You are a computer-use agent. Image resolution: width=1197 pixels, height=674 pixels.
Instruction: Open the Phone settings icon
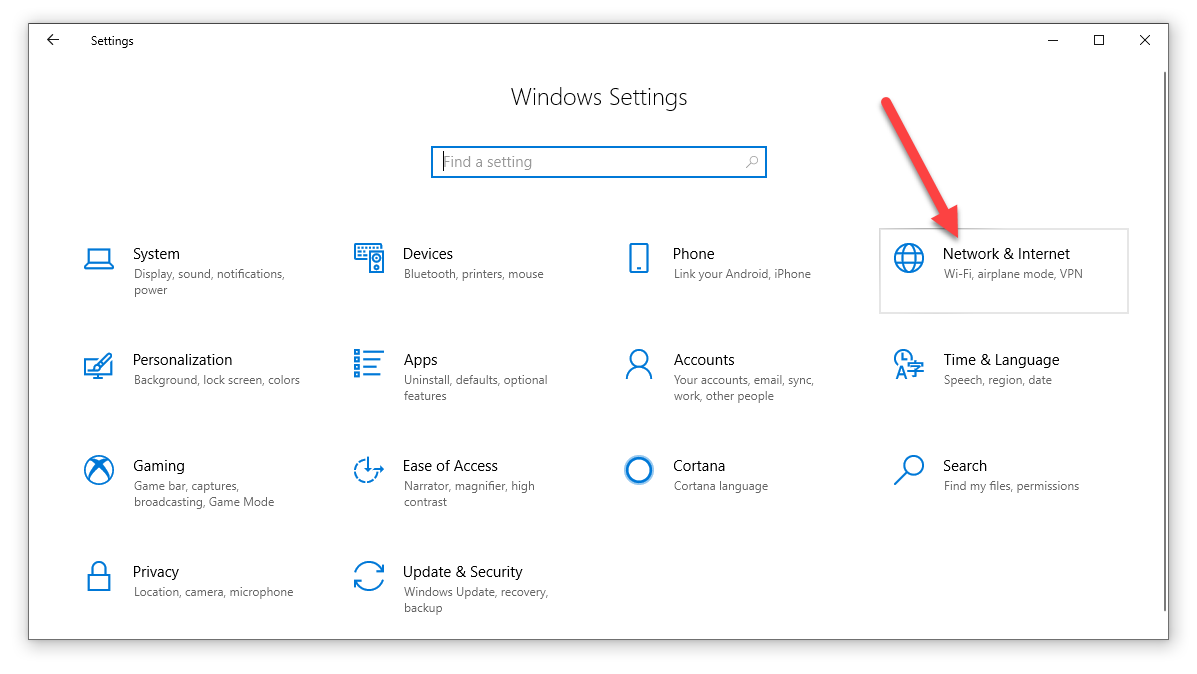[638, 258]
